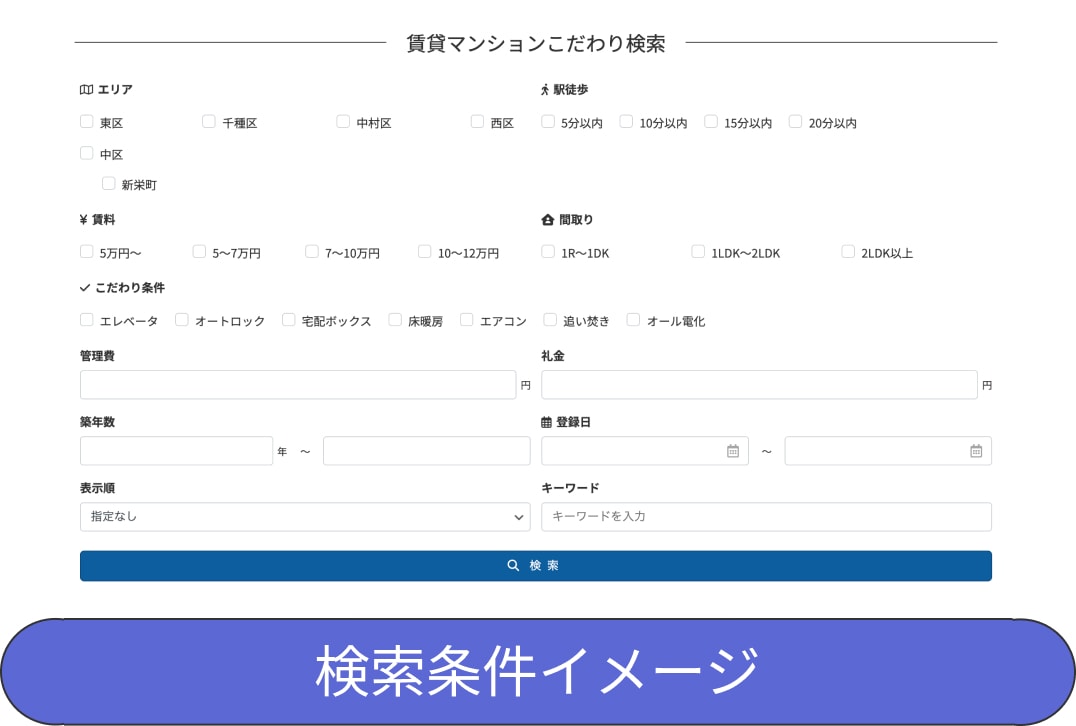Focus the 築年数 starting year field
The width and height of the screenshot is (1076, 726).
[176, 451]
